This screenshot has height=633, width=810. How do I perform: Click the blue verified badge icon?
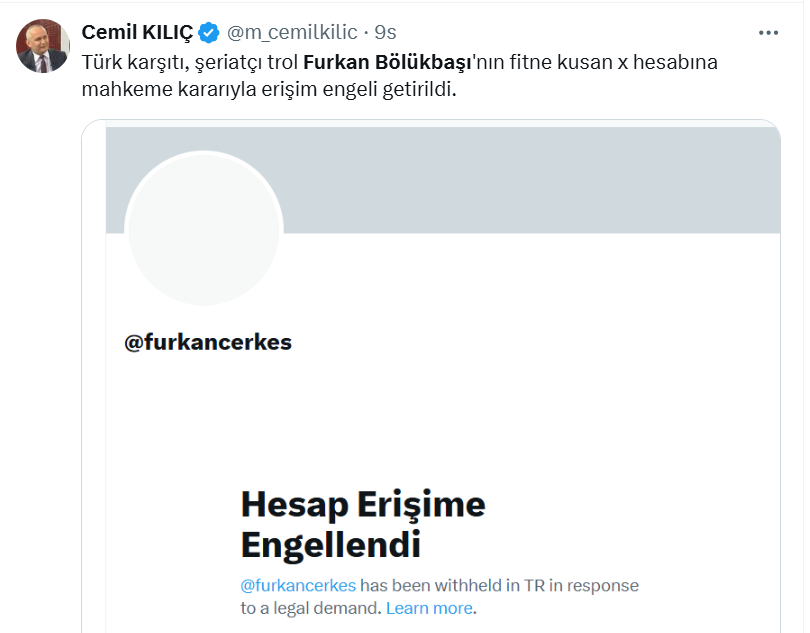pyautogui.click(x=208, y=32)
